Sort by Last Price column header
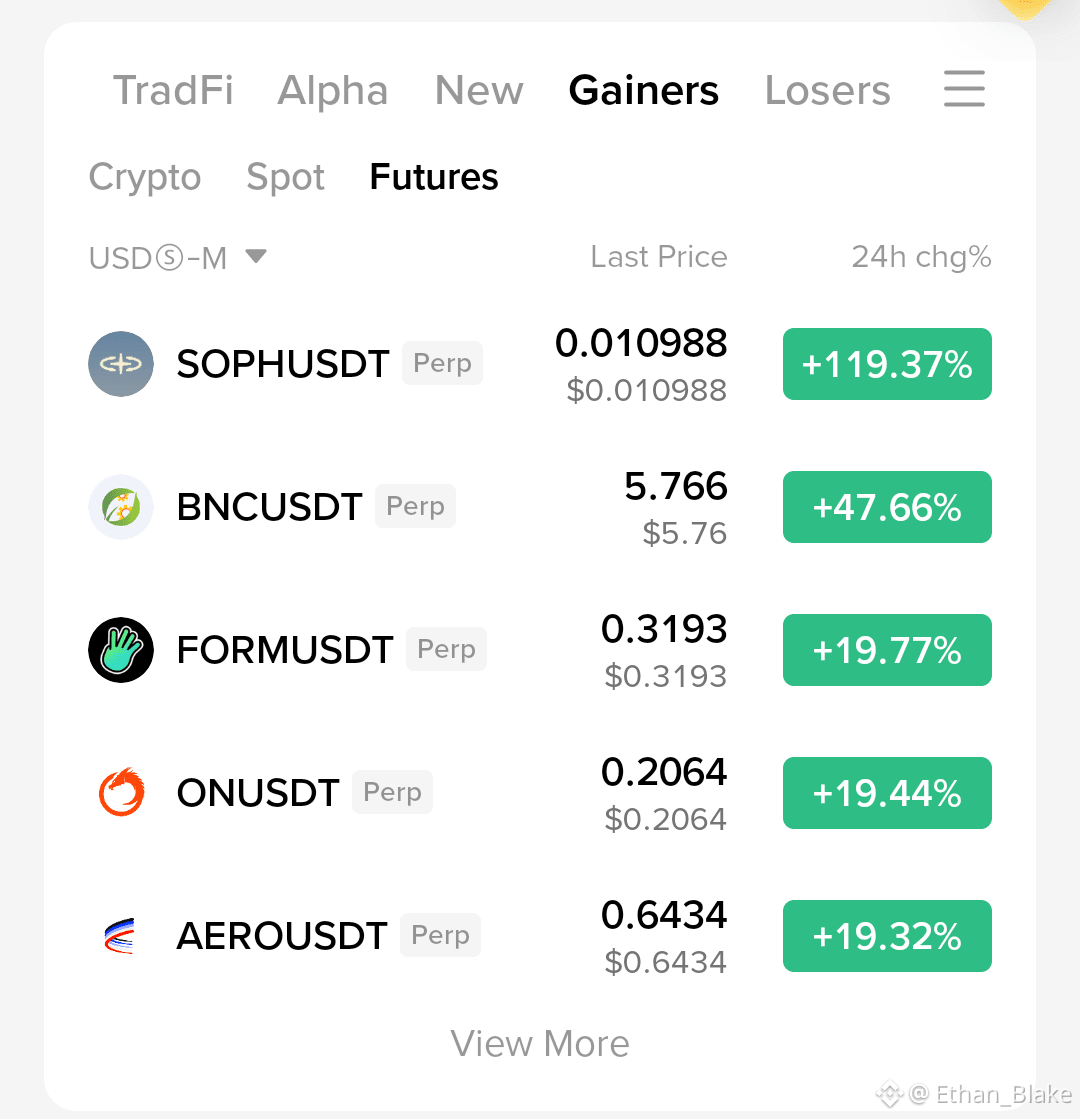This screenshot has width=1080, height=1119. 658,257
